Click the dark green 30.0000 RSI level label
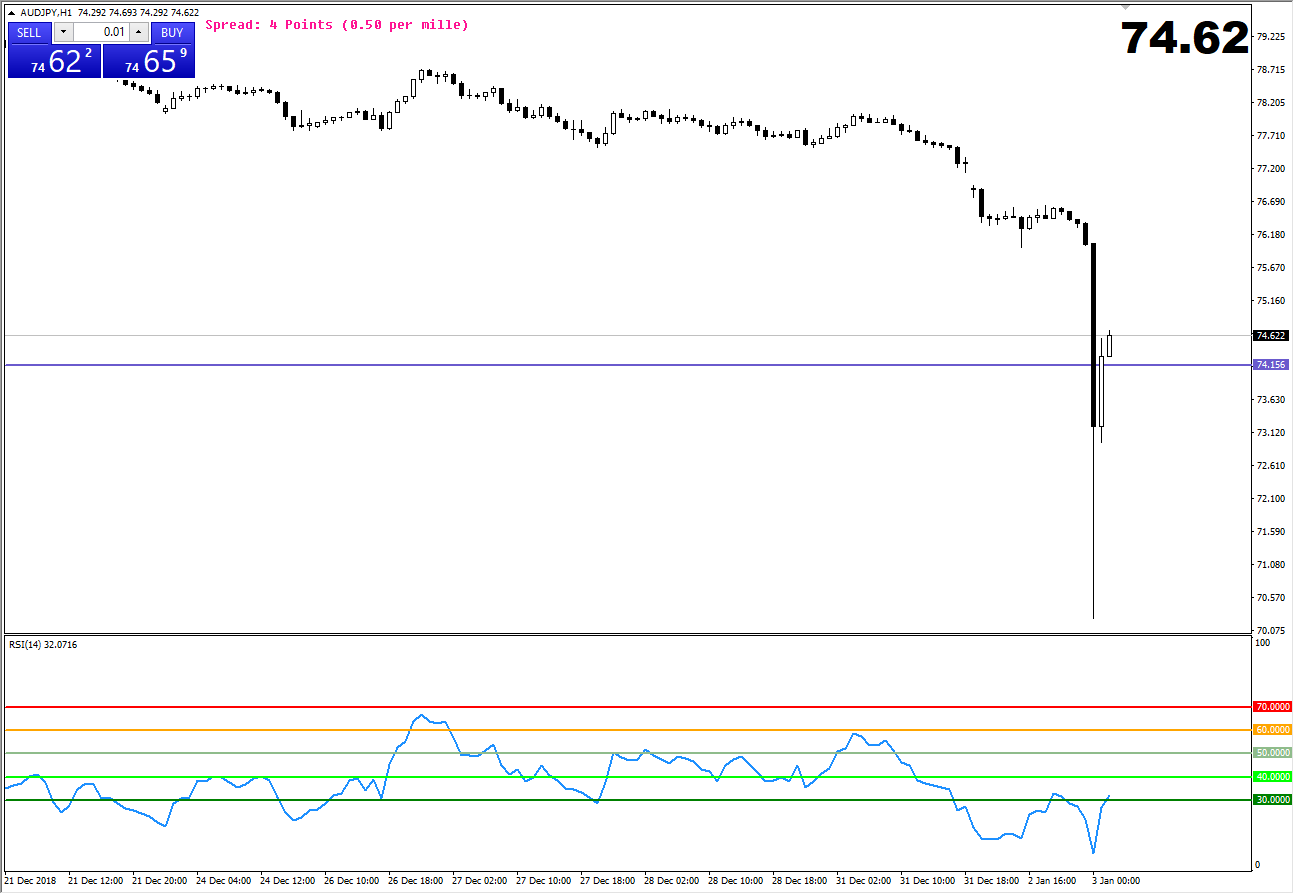 coord(1271,800)
